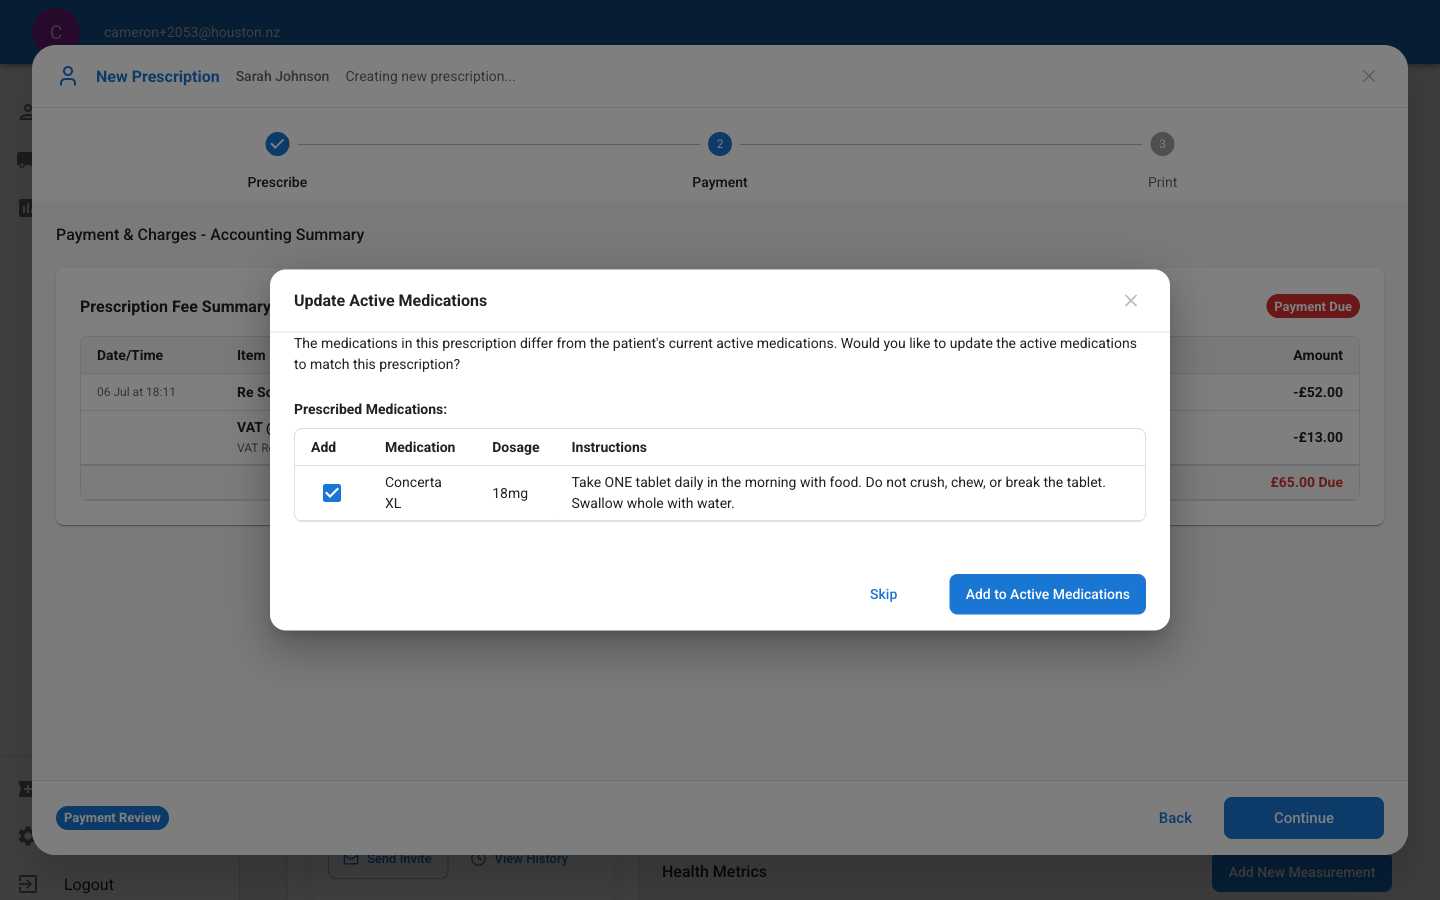
Task: Close the New Prescription panel
Action: [x=1369, y=76]
